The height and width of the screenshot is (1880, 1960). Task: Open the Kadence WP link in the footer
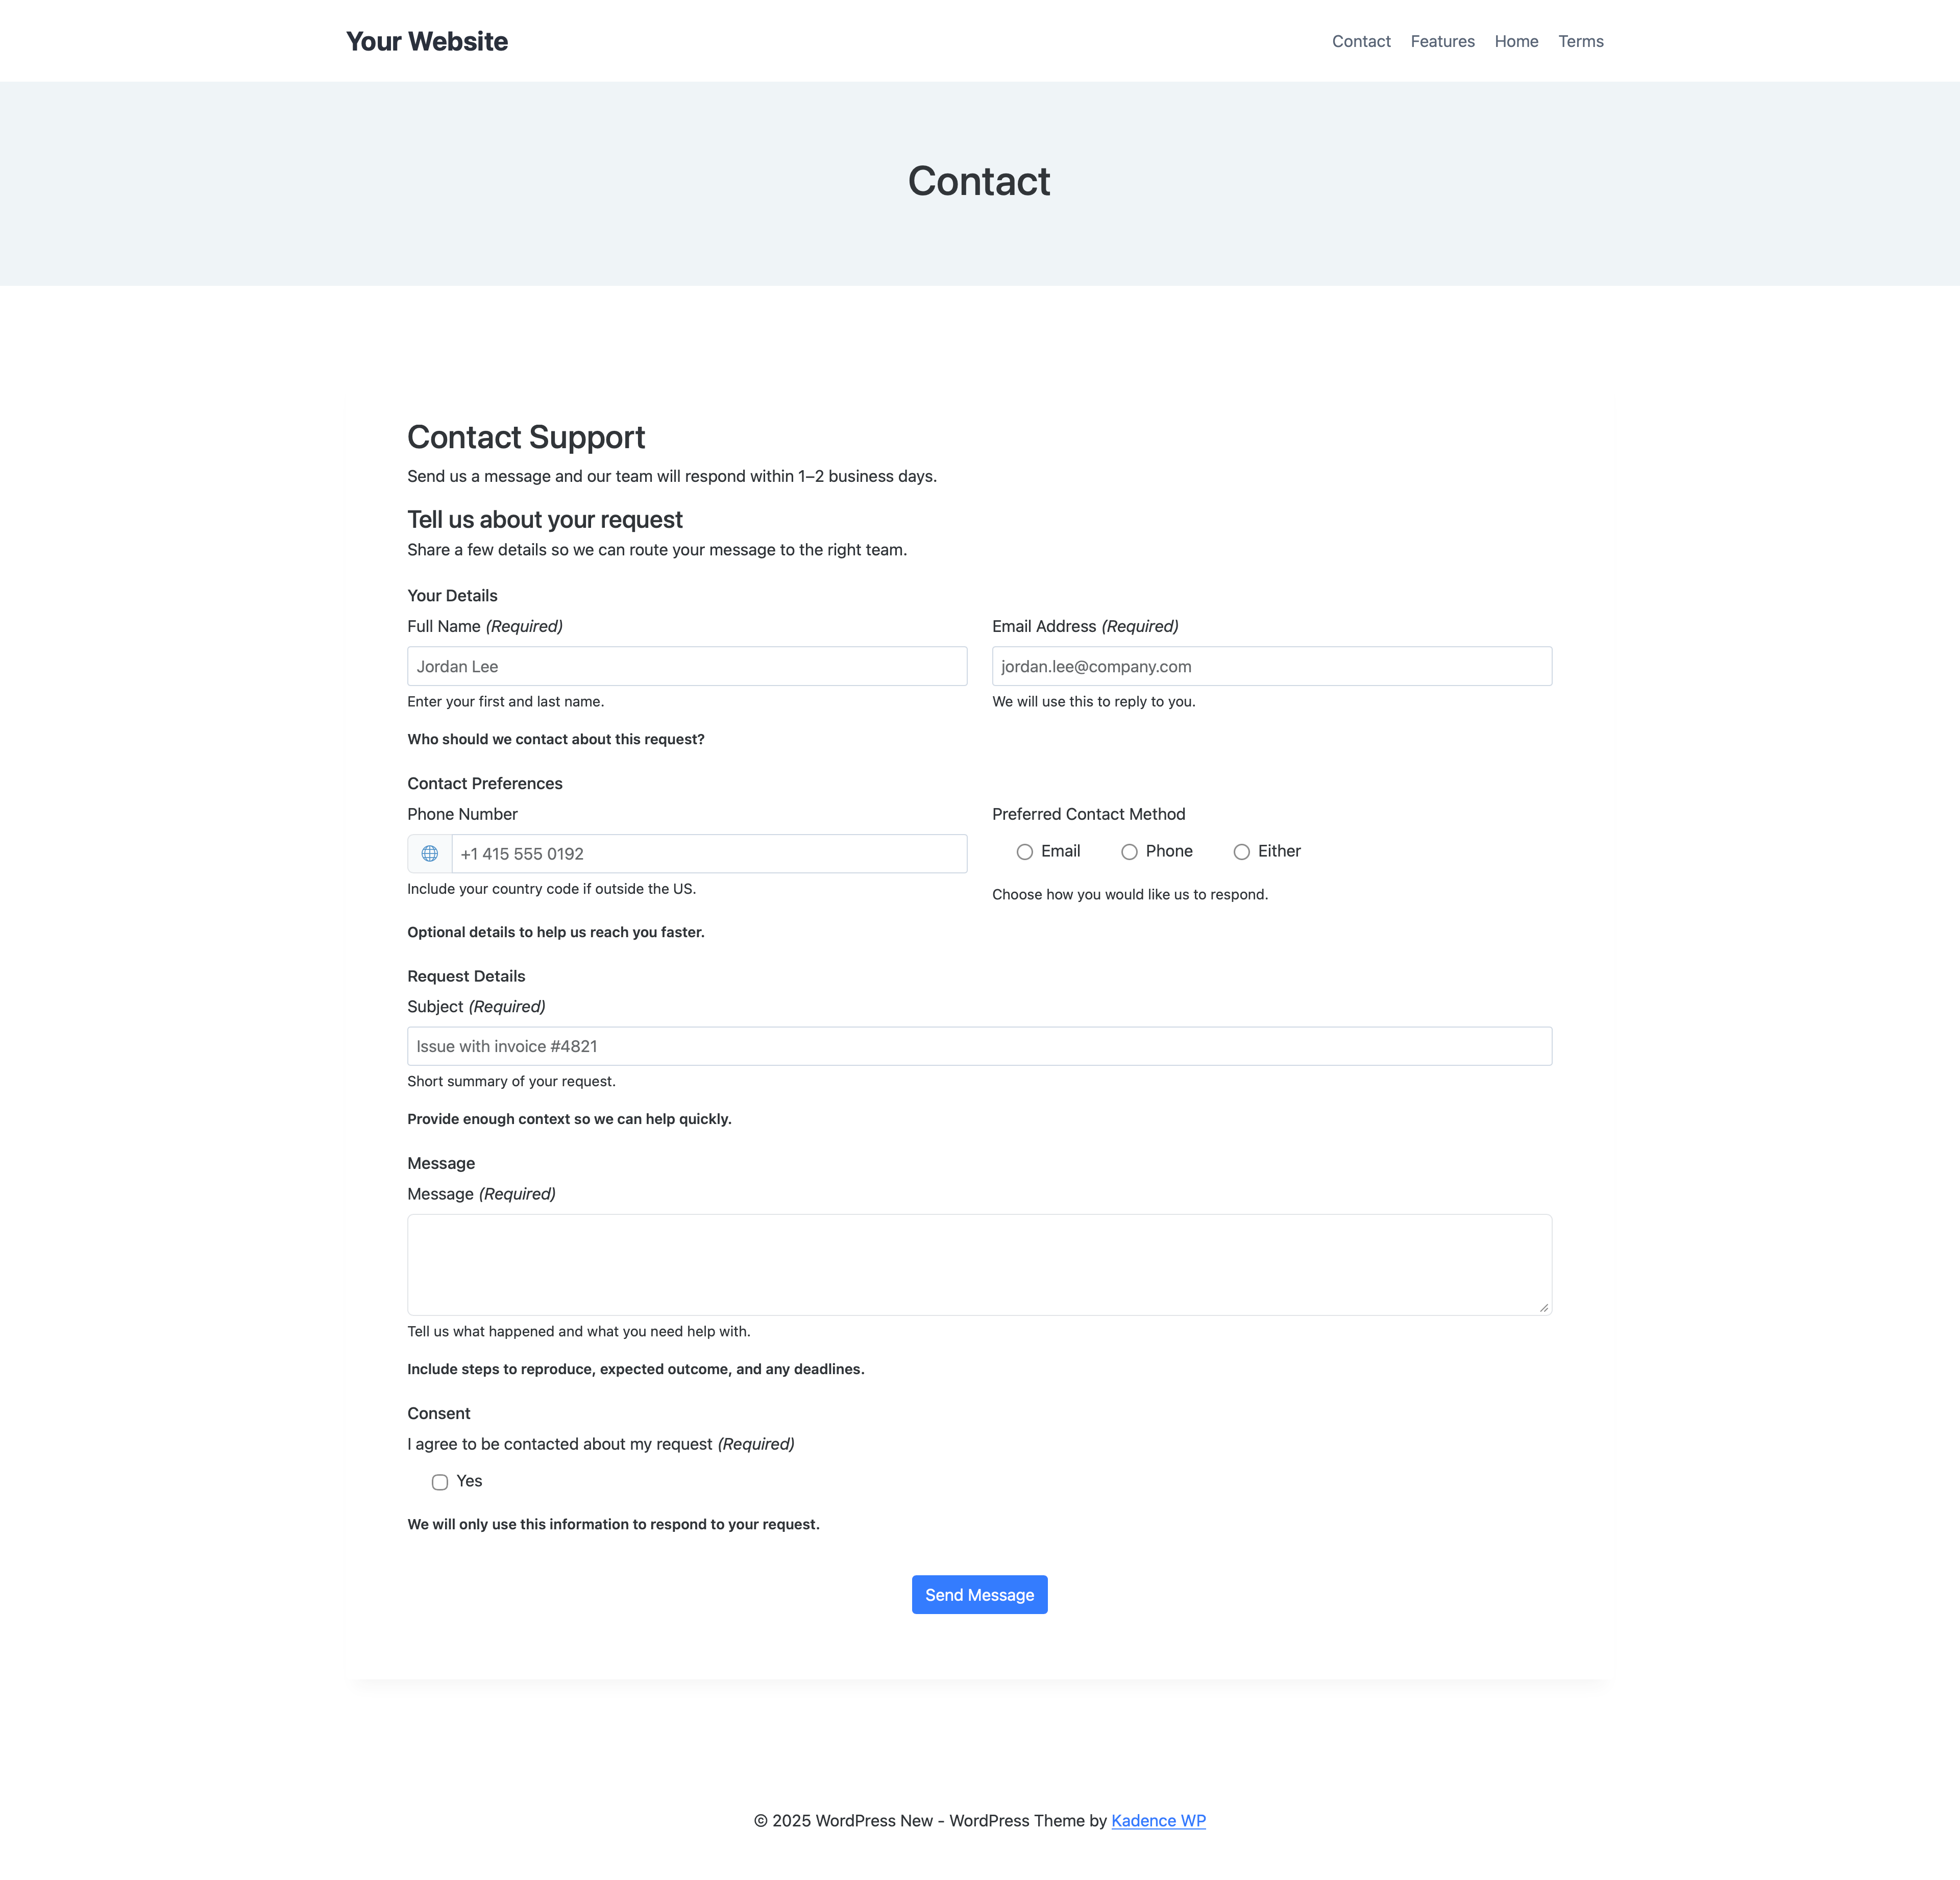pyautogui.click(x=1158, y=1820)
